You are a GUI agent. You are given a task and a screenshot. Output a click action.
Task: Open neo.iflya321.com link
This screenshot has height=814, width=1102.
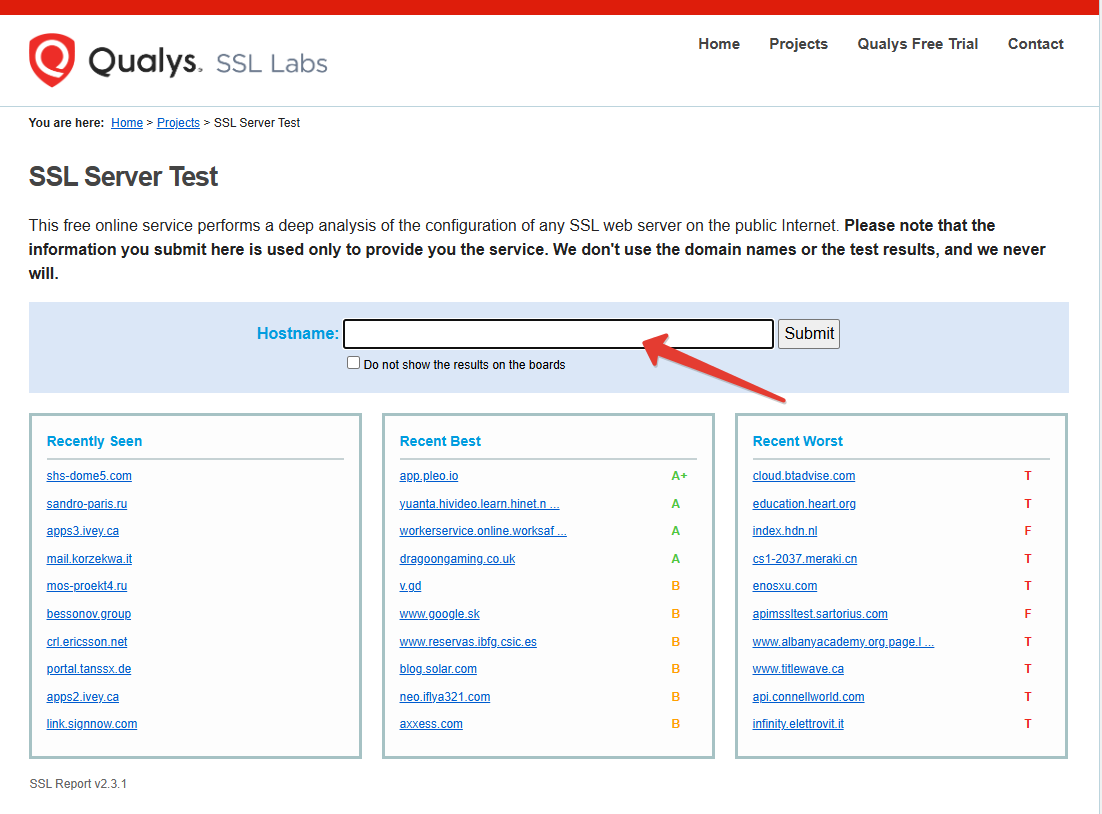point(445,697)
